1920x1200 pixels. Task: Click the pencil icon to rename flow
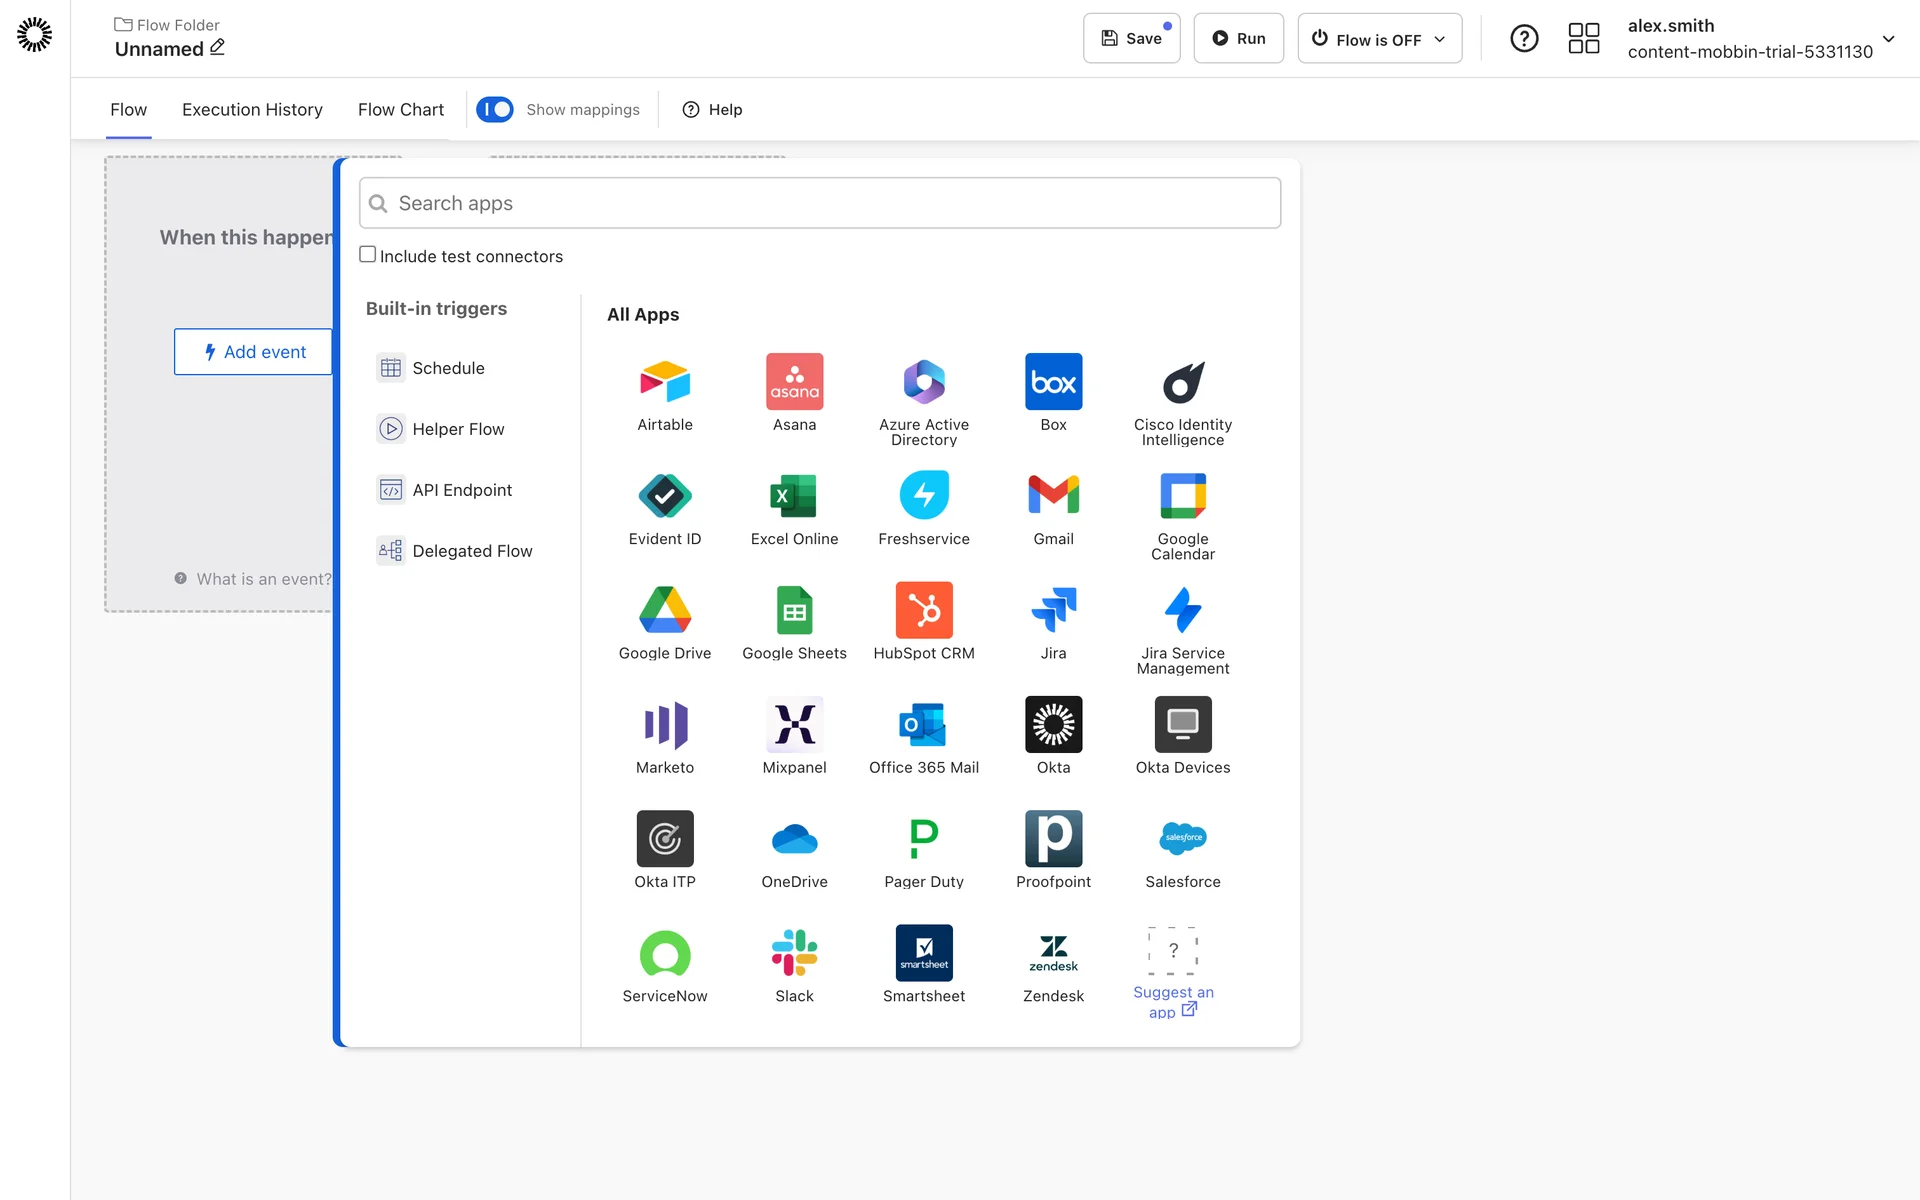point(217,47)
